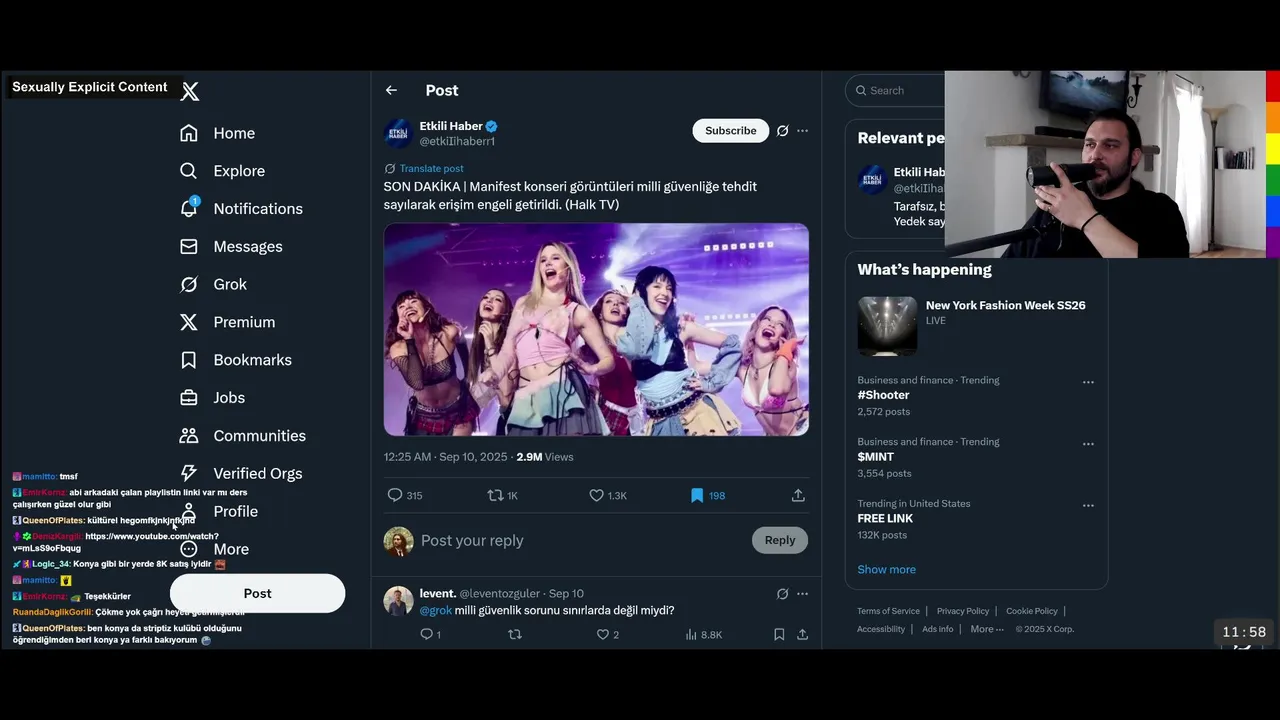Open the More options for #Shooter trend
1280x720 pixels.
tap(1088, 382)
